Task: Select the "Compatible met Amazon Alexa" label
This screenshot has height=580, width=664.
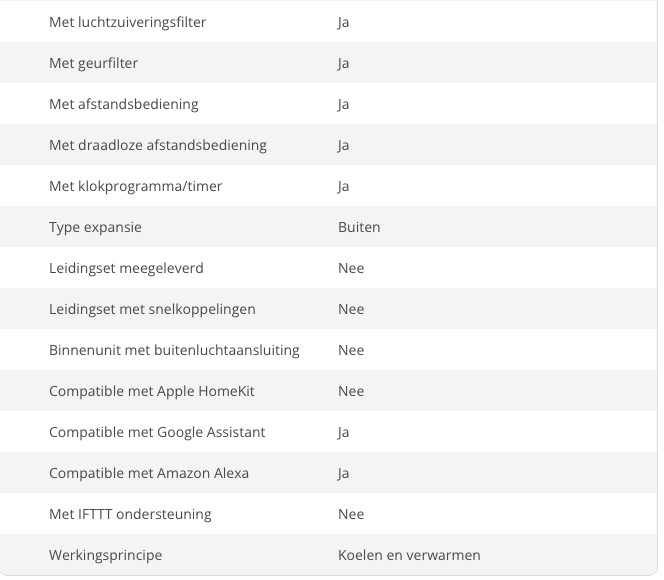Action: click(149, 473)
